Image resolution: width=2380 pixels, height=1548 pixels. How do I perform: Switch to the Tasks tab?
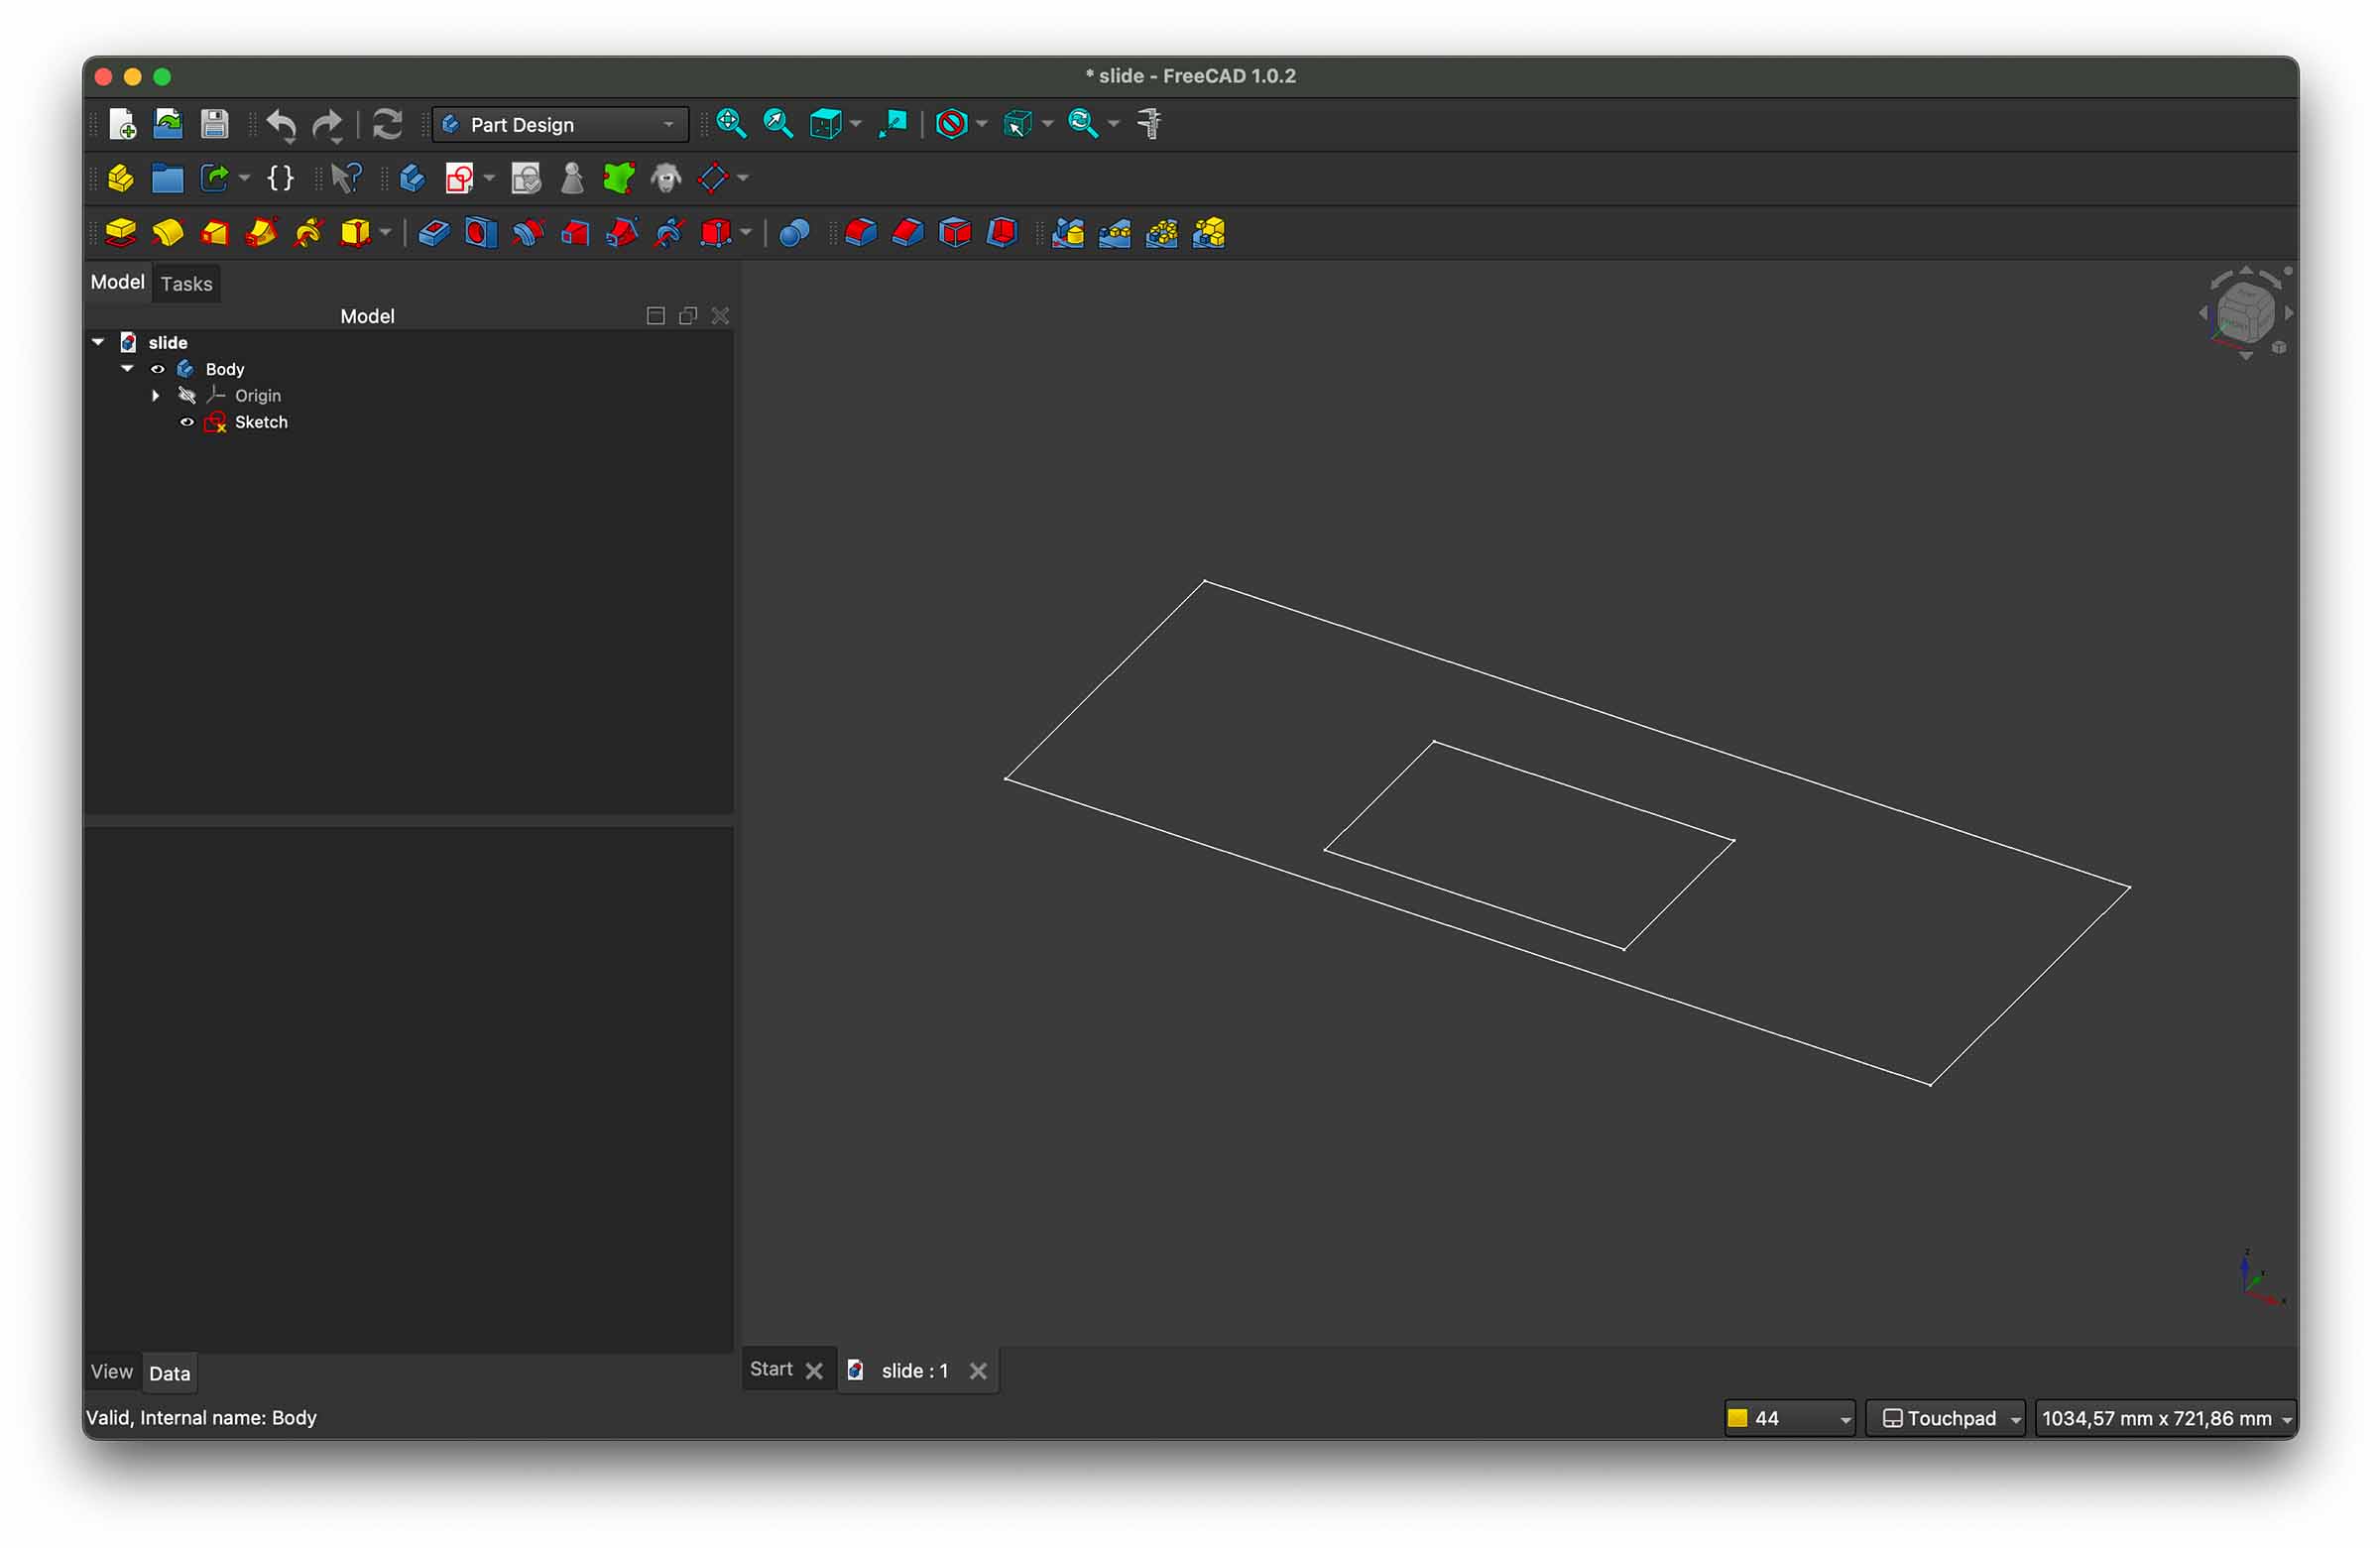click(x=186, y=284)
